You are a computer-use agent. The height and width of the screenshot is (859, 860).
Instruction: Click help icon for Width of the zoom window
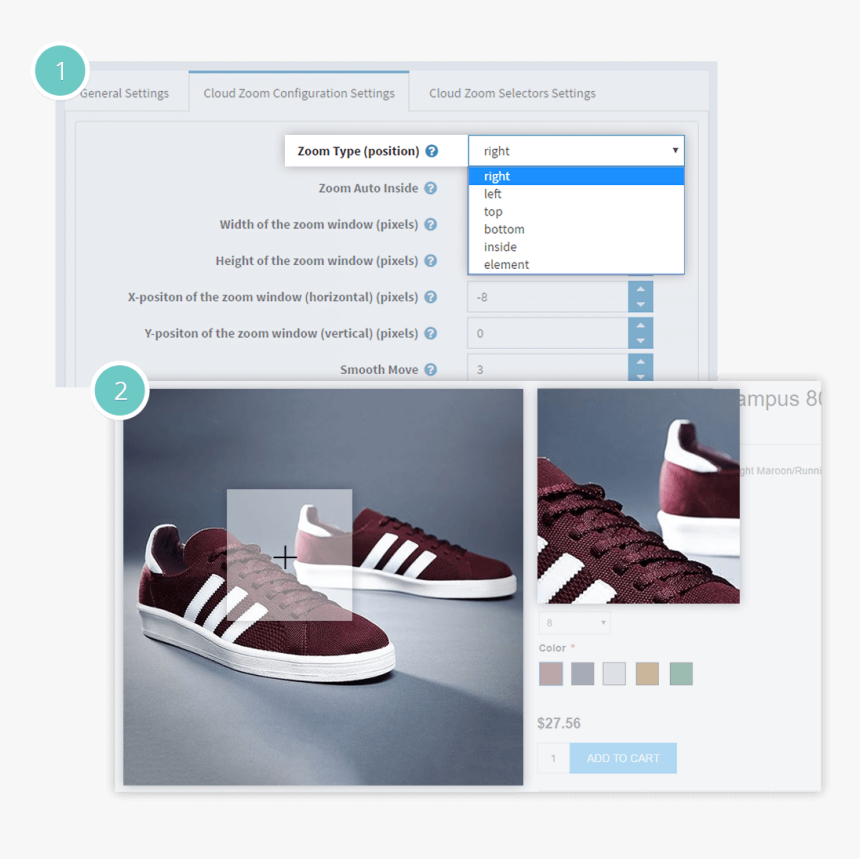pyautogui.click(x=430, y=225)
